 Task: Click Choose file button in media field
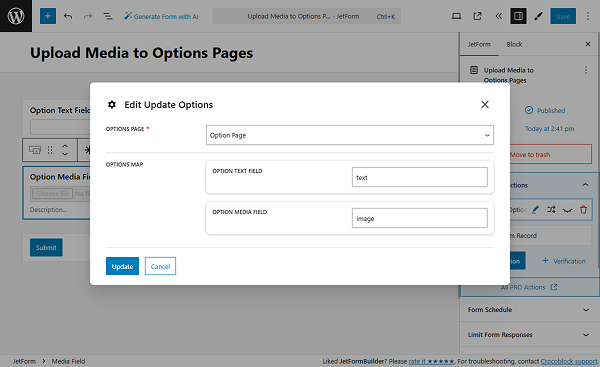tap(53, 194)
